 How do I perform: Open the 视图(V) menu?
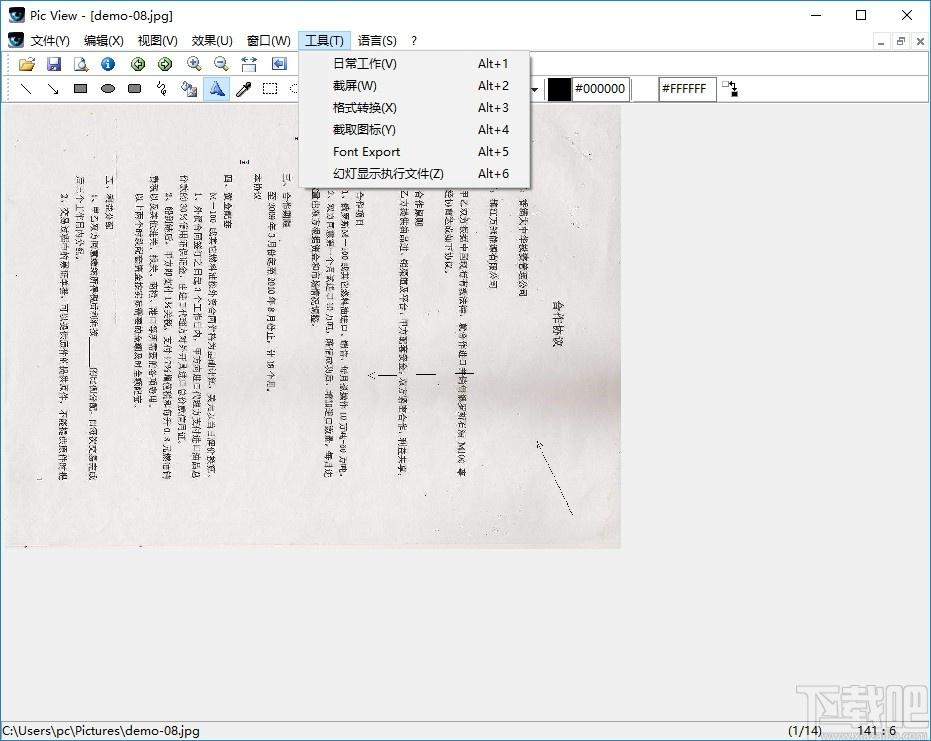tap(157, 40)
